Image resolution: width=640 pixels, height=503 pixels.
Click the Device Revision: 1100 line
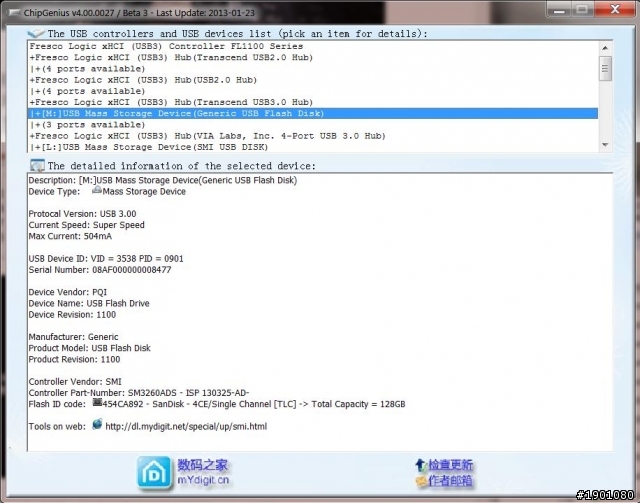tap(72, 315)
